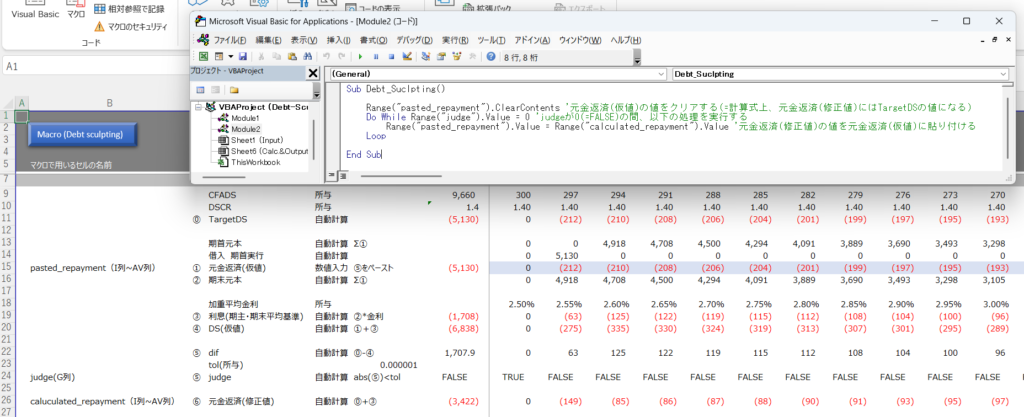Click the VBA application icon in menu bar
Image resolution: width=1024 pixels, height=417 pixels.
[204, 39]
